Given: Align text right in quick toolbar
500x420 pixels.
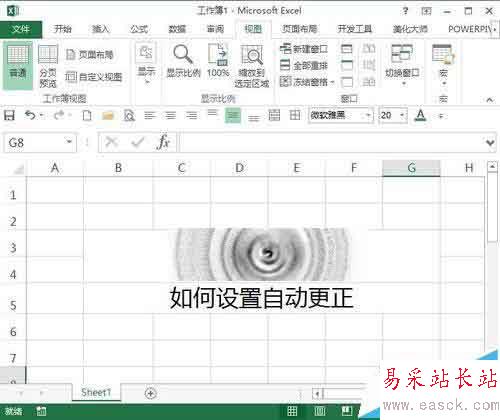Looking at the screenshot, I should (x=191, y=116).
